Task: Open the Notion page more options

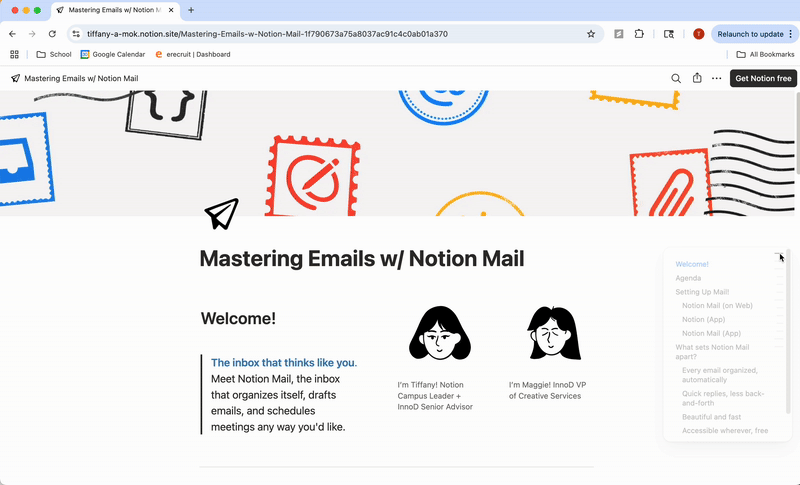Action: [x=716, y=79]
